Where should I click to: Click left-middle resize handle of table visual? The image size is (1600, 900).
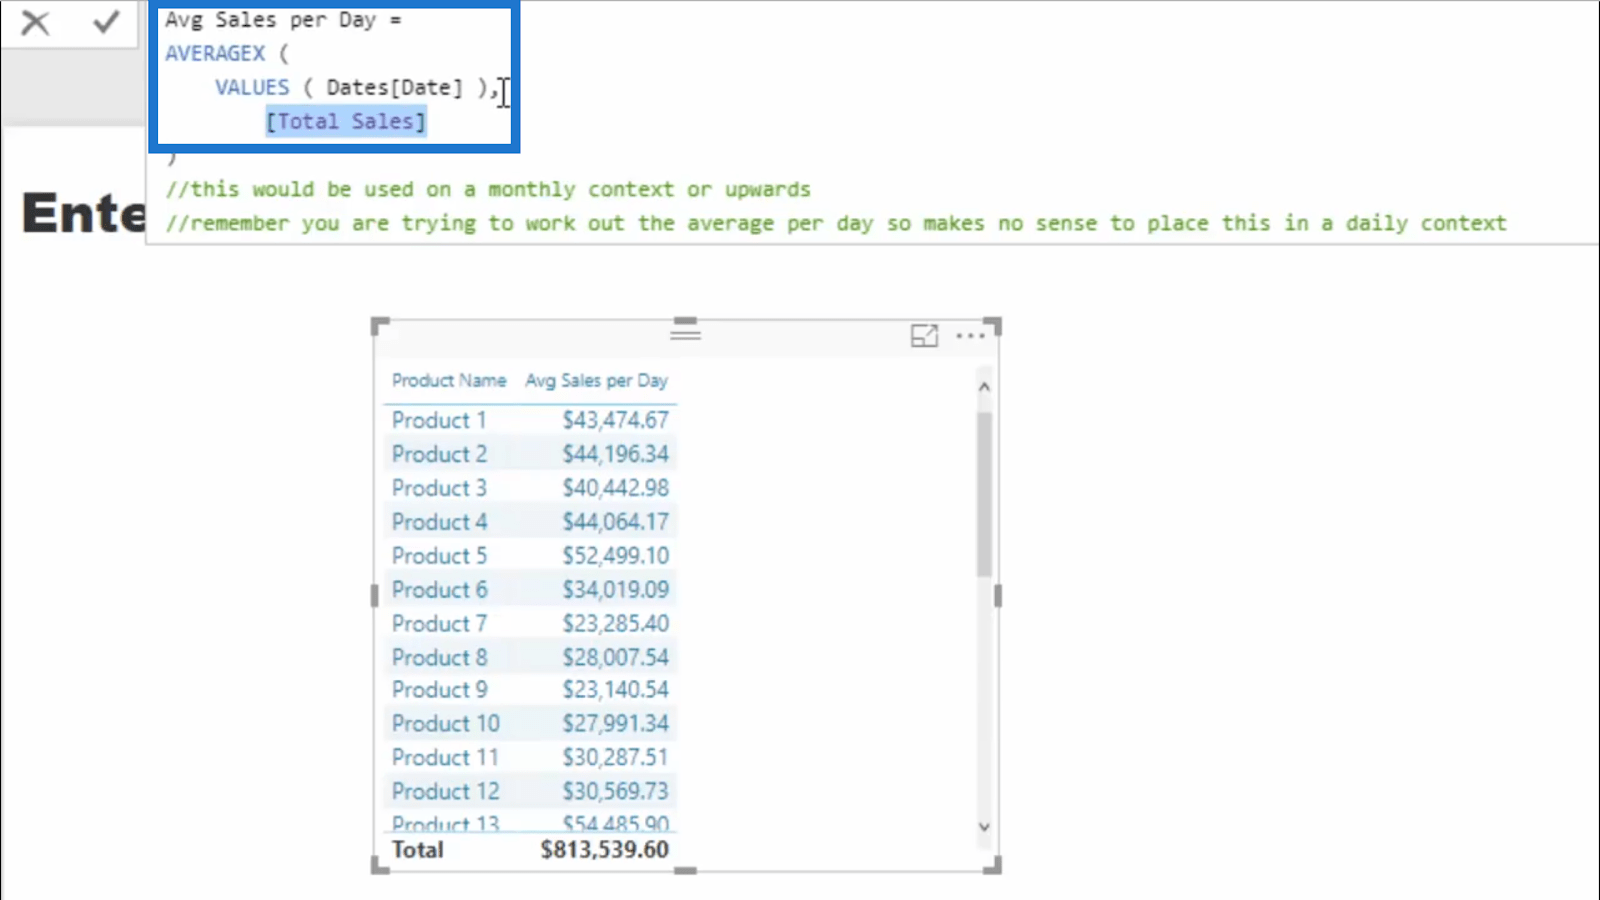pyautogui.click(x=375, y=596)
